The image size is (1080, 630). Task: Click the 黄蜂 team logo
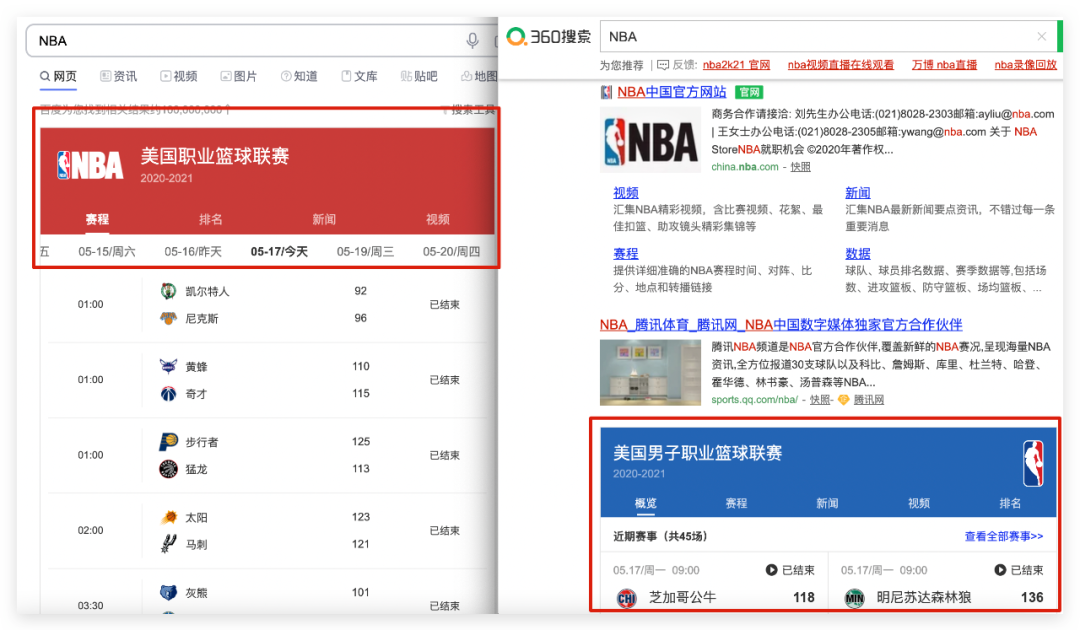(168, 366)
